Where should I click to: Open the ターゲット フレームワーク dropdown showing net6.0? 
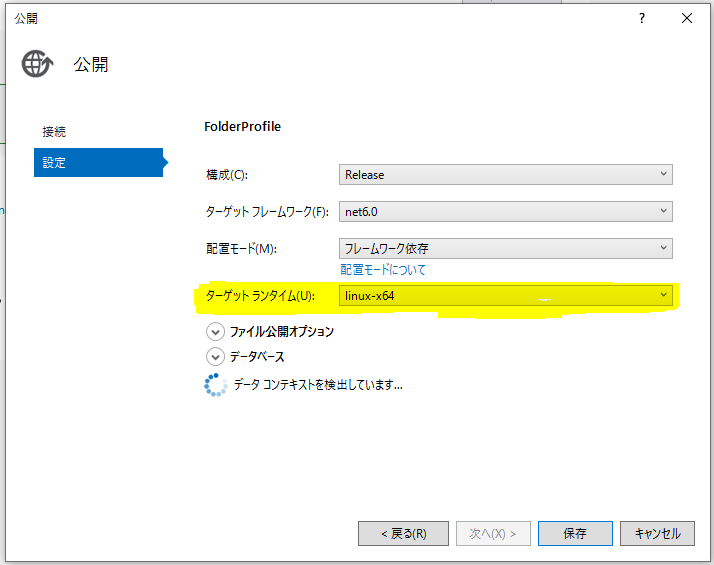505,211
